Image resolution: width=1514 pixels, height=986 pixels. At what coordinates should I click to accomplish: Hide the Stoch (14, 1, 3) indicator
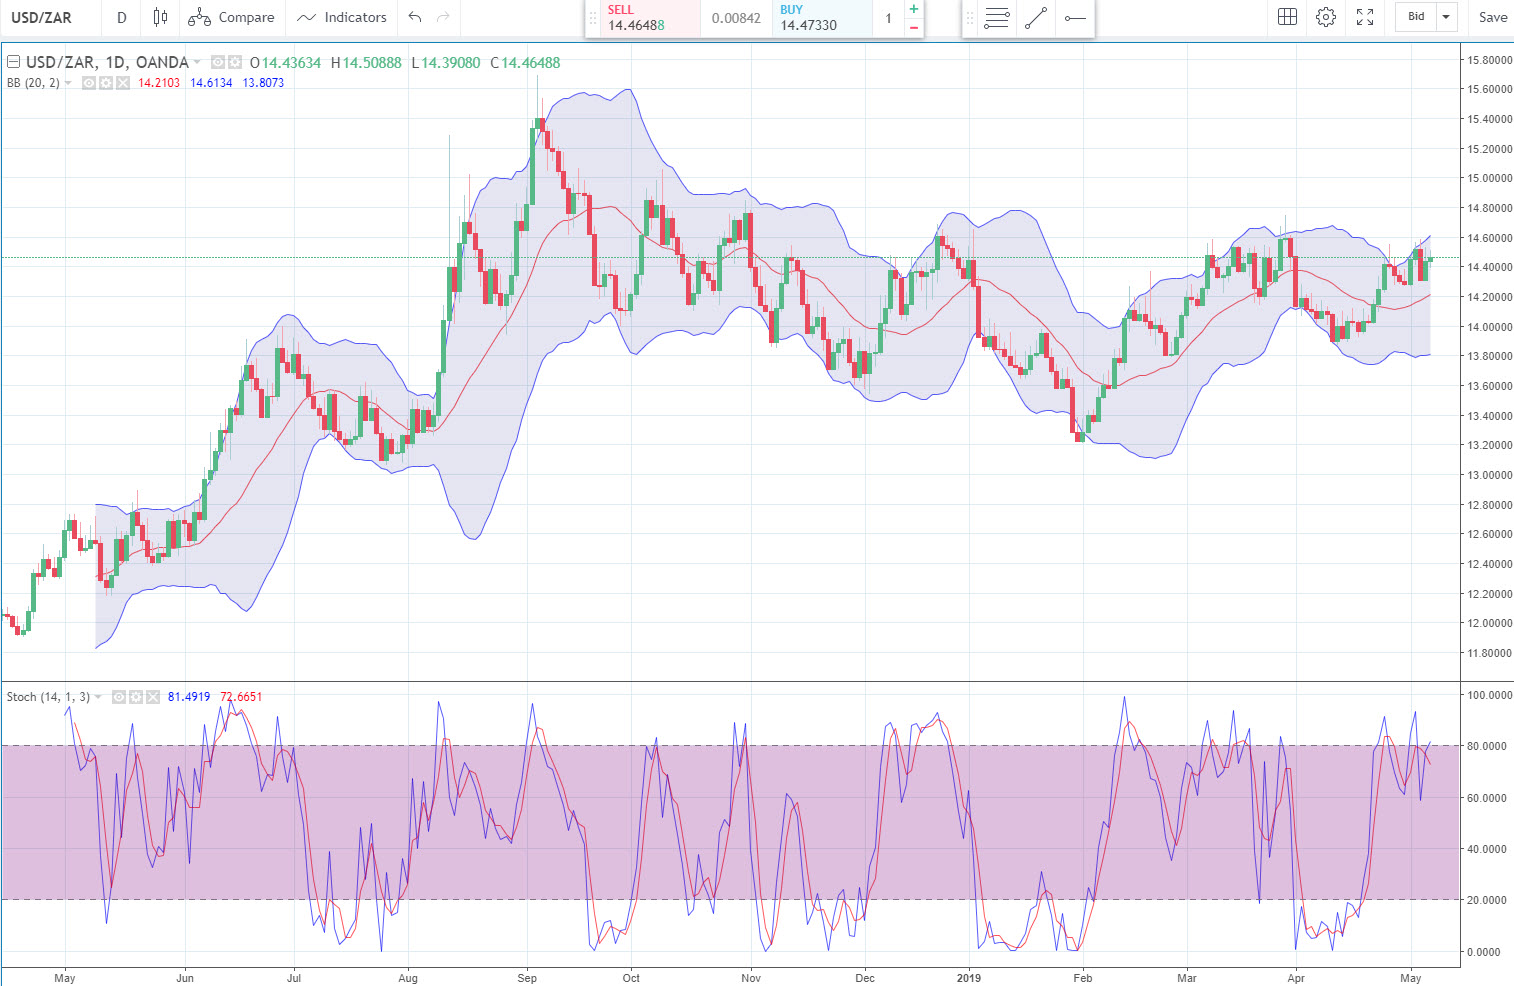pos(119,697)
